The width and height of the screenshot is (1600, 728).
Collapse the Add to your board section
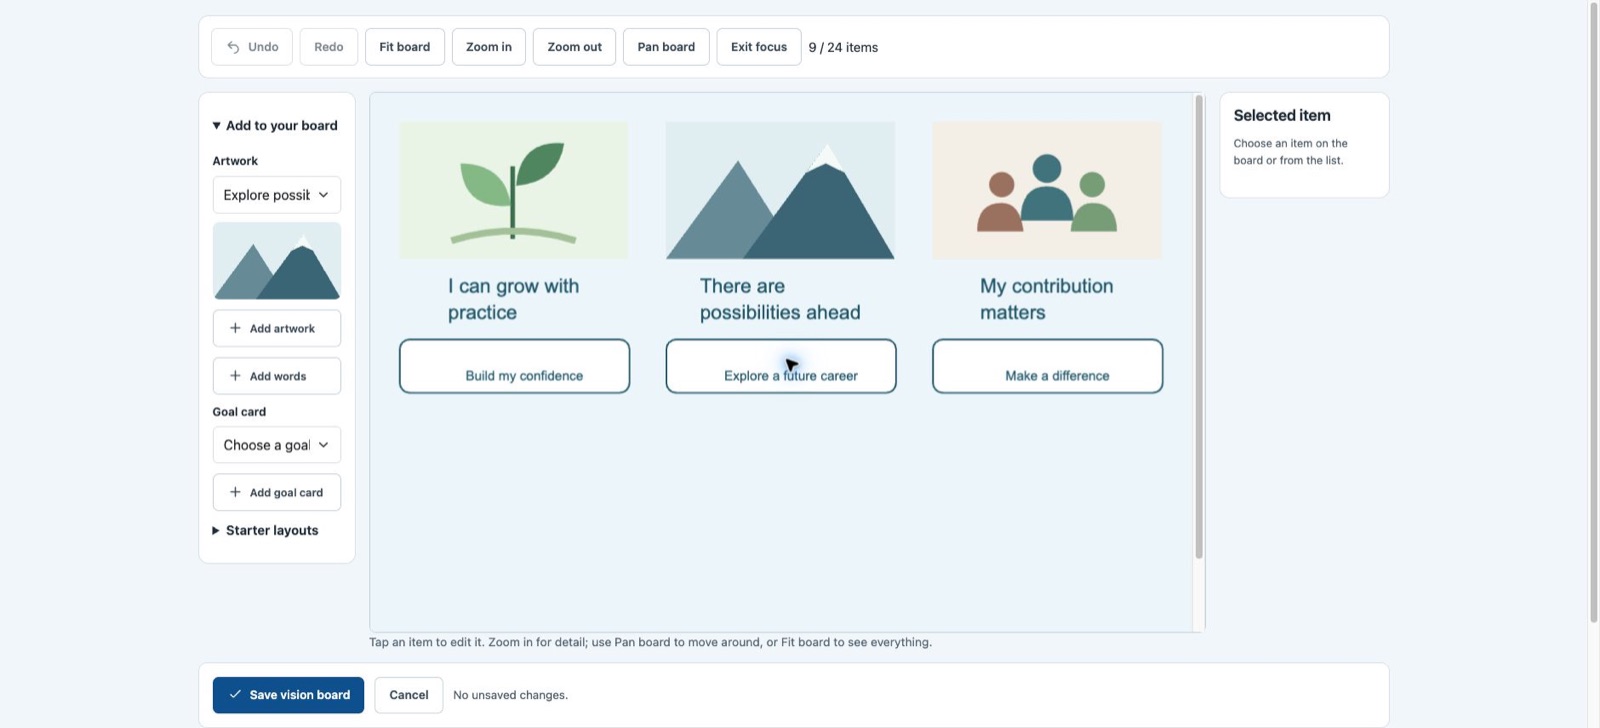coord(275,126)
